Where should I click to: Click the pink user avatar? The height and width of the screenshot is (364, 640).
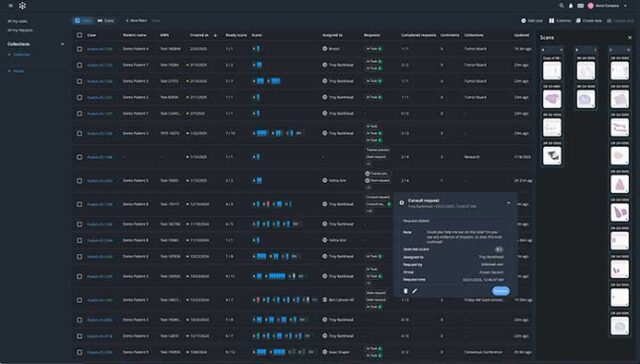point(590,6)
